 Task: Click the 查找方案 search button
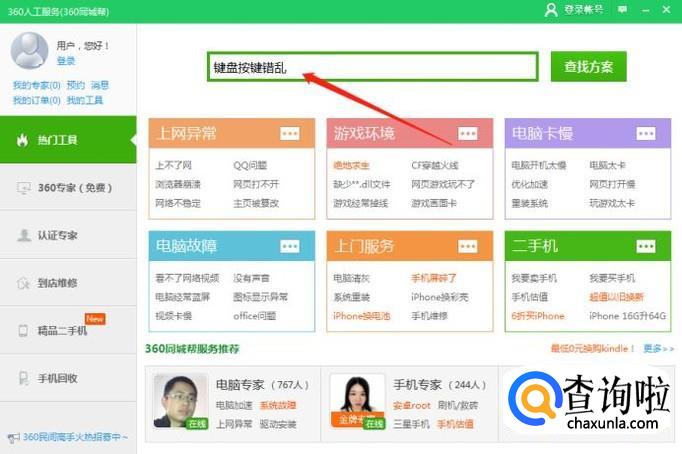[588, 67]
